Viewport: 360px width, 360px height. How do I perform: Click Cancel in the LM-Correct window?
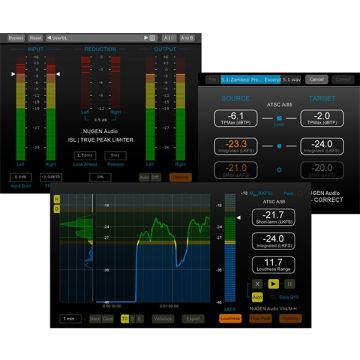(x=317, y=80)
